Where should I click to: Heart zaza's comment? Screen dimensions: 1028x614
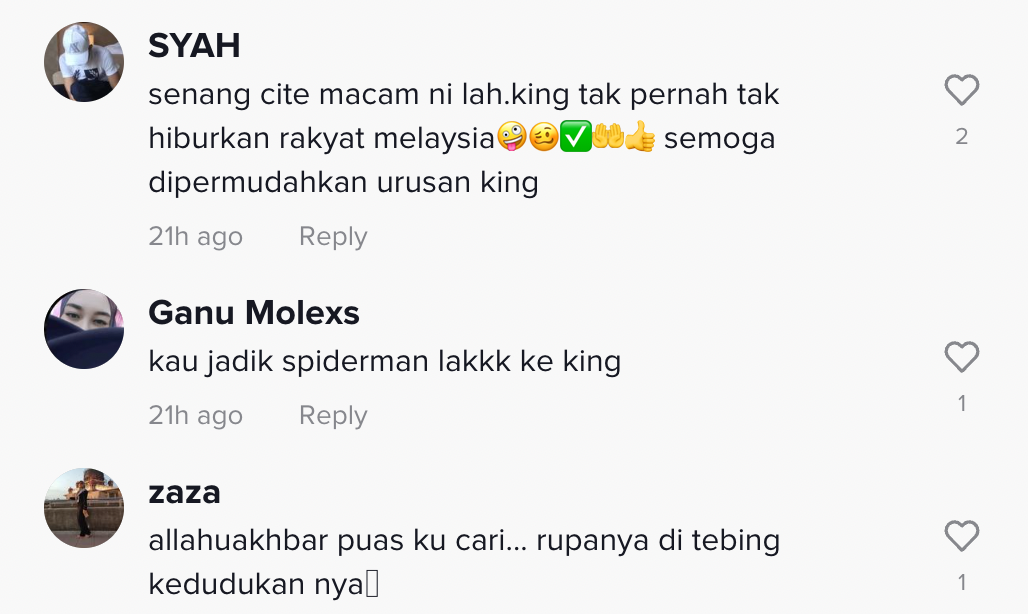[961, 537]
